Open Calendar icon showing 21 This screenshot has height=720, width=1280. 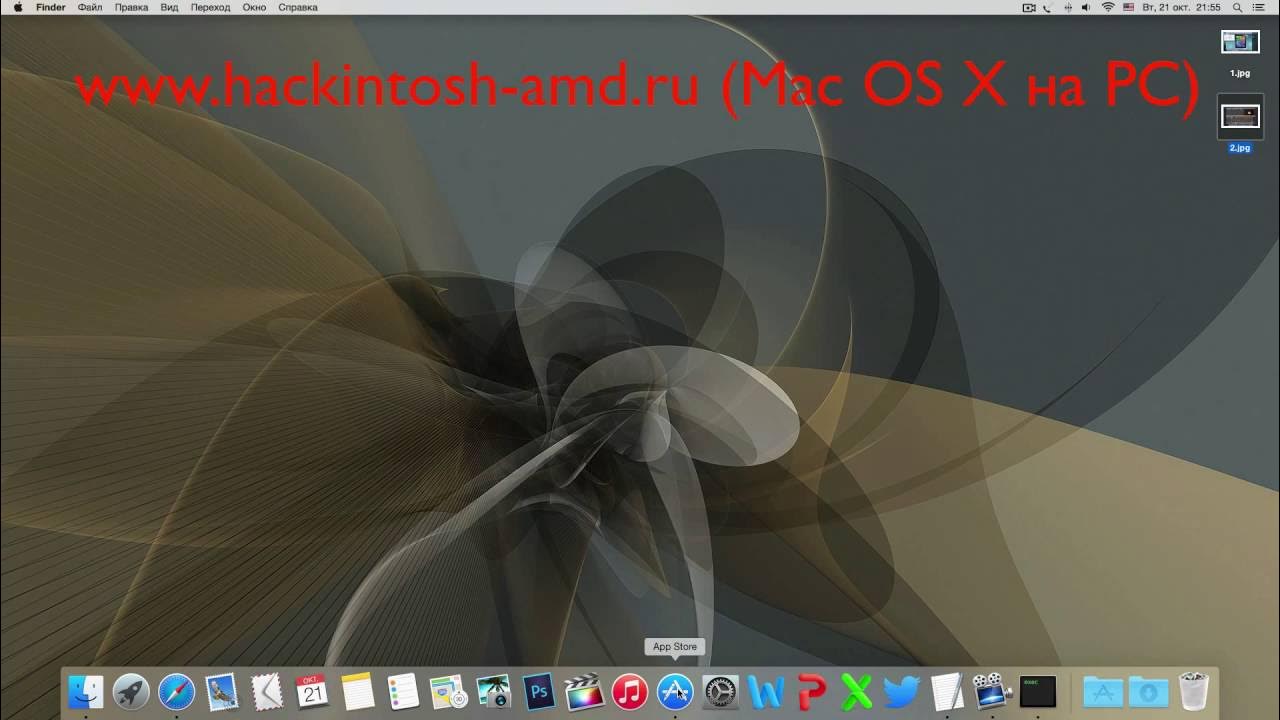(x=312, y=691)
